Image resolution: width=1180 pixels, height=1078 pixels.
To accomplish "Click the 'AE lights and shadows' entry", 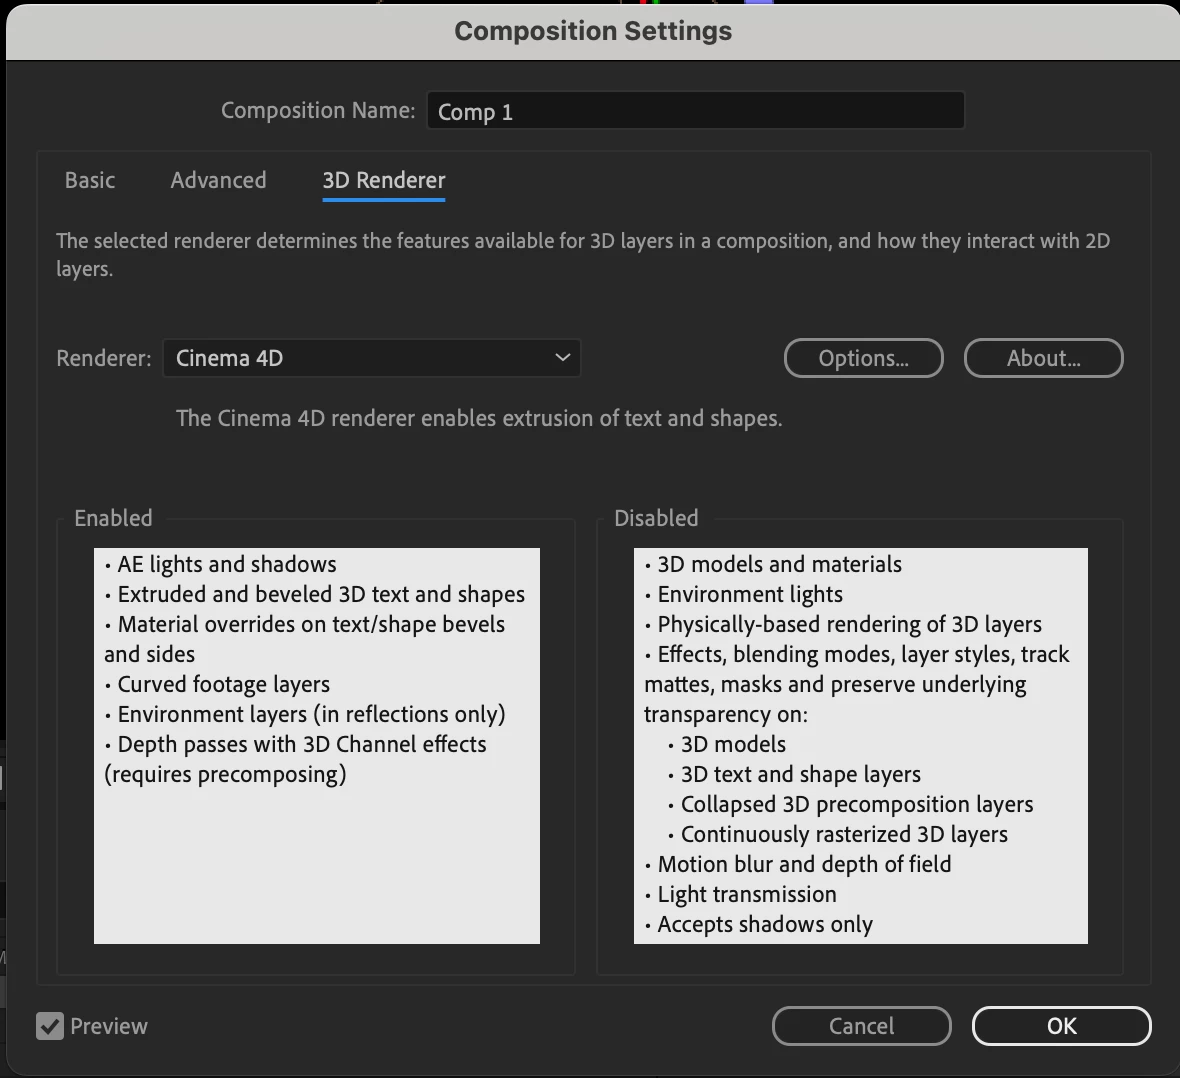I will (x=227, y=565).
